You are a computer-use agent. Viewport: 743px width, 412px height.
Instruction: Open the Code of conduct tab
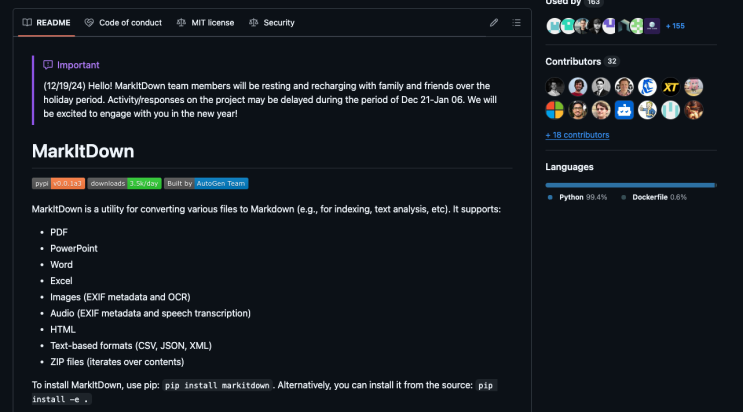click(x=124, y=22)
